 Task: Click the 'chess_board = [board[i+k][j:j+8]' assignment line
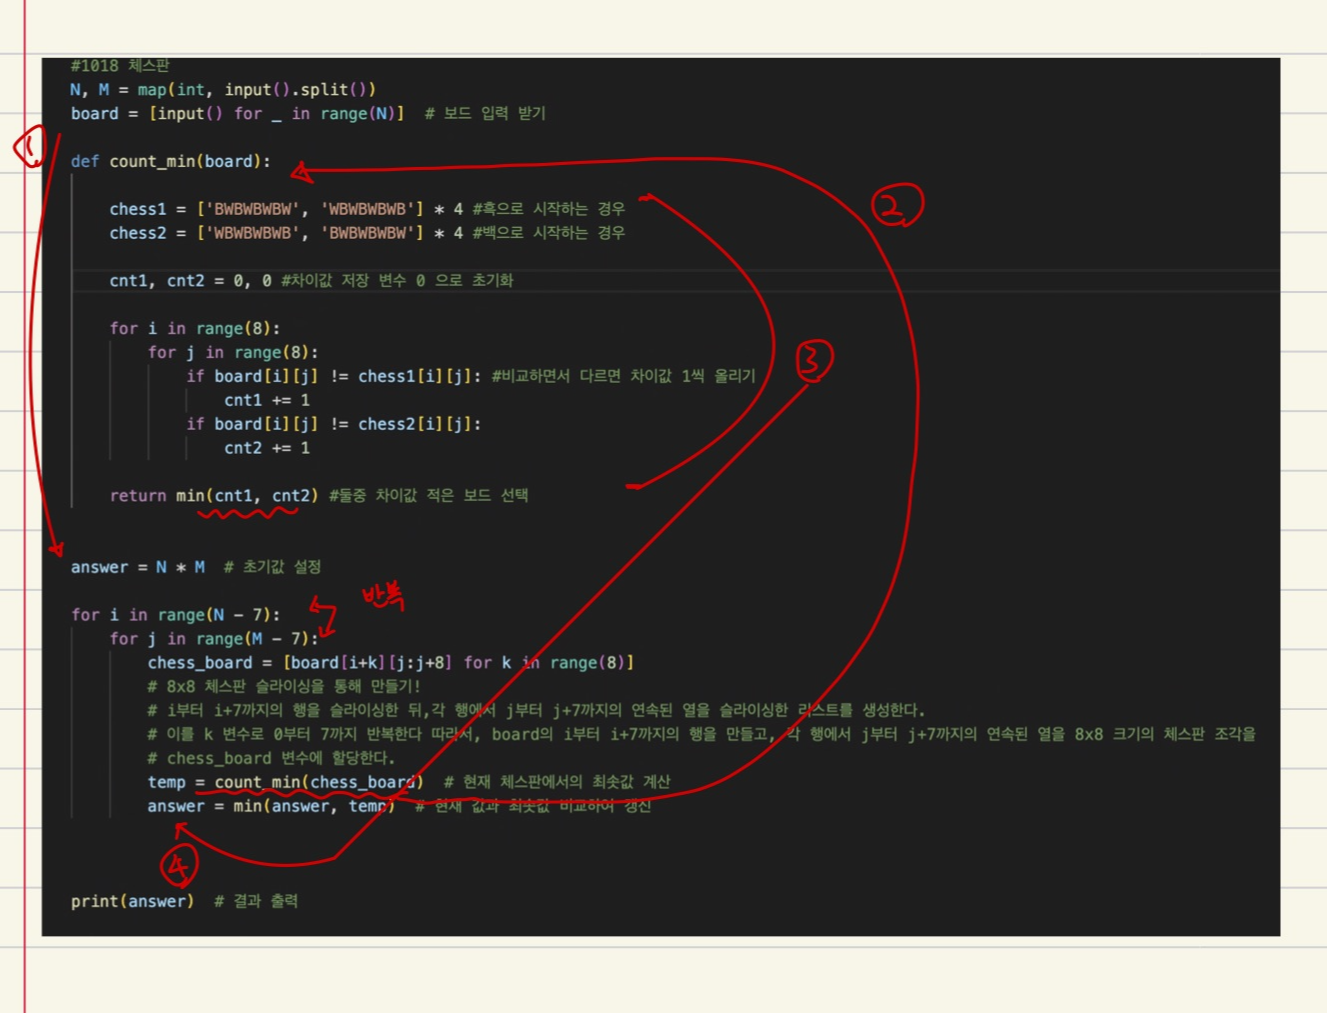coord(391,664)
